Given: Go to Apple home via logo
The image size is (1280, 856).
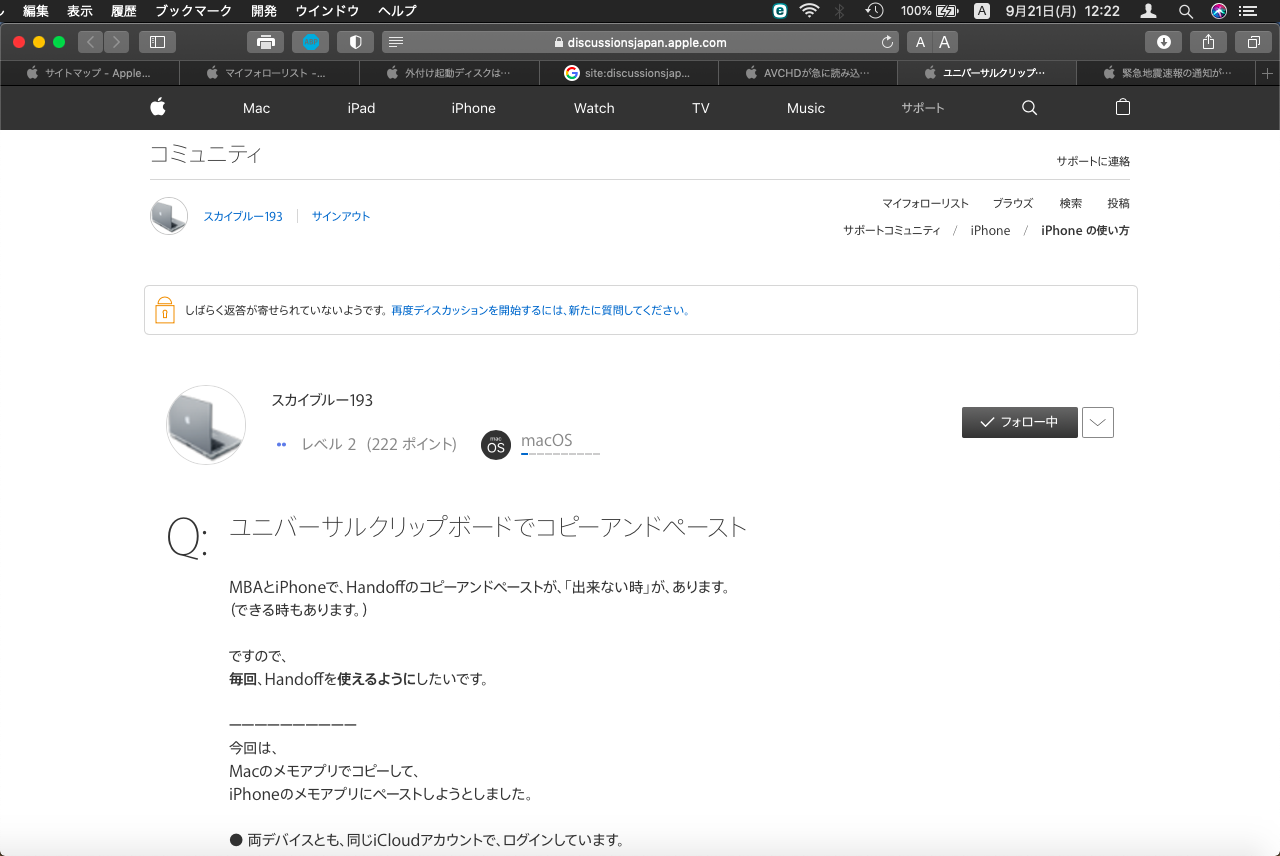Looking at the screenshot, I should coord(158,108).
